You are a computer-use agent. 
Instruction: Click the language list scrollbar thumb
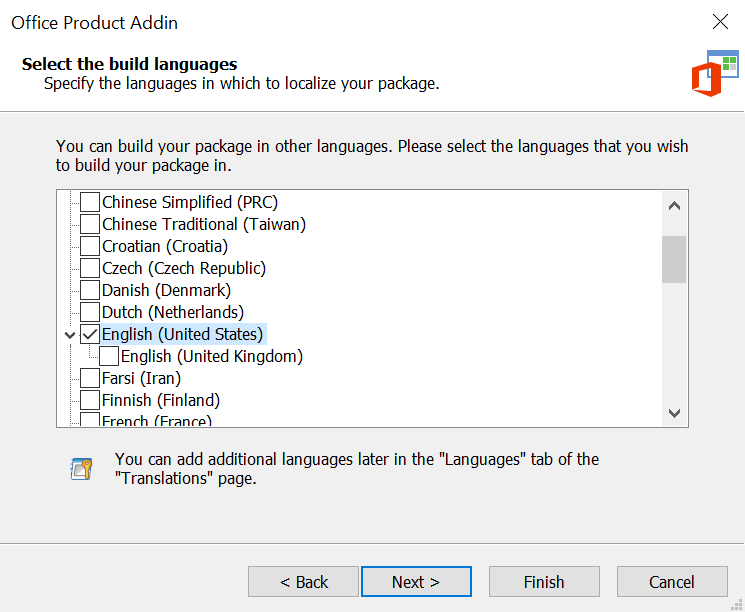click(x=674, y=259)
